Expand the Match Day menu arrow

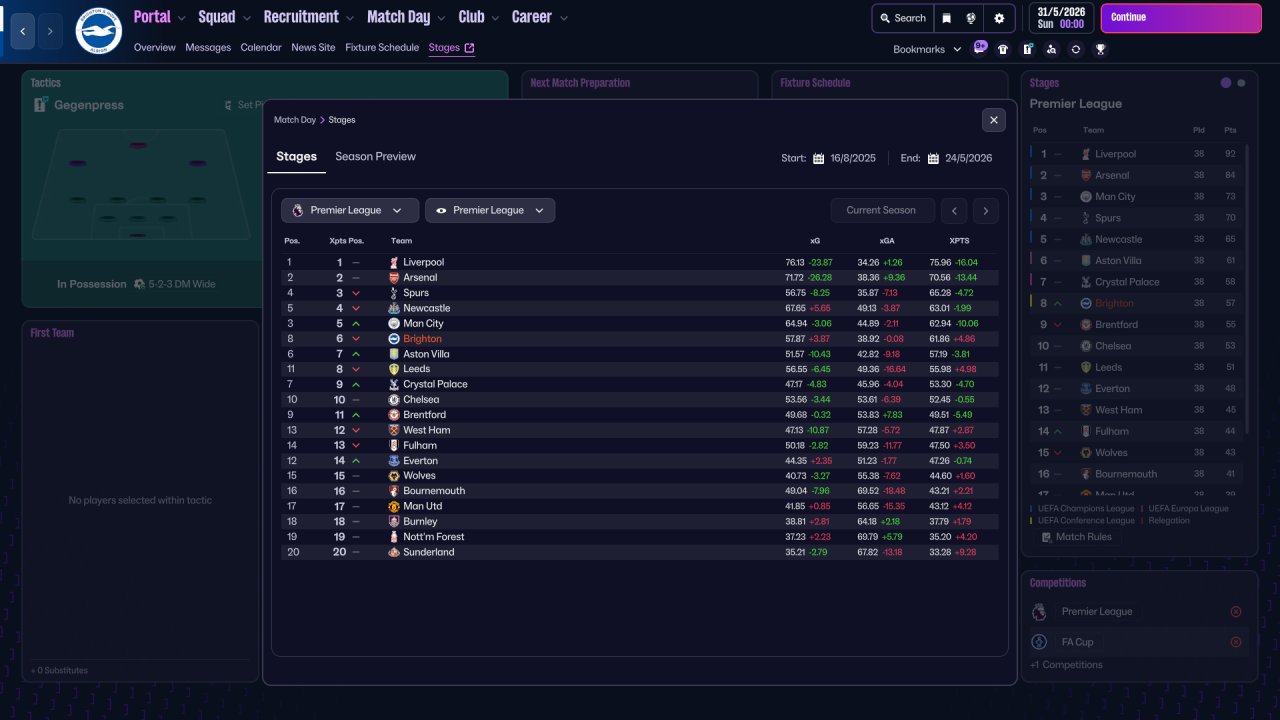click(x=442, y=18)
